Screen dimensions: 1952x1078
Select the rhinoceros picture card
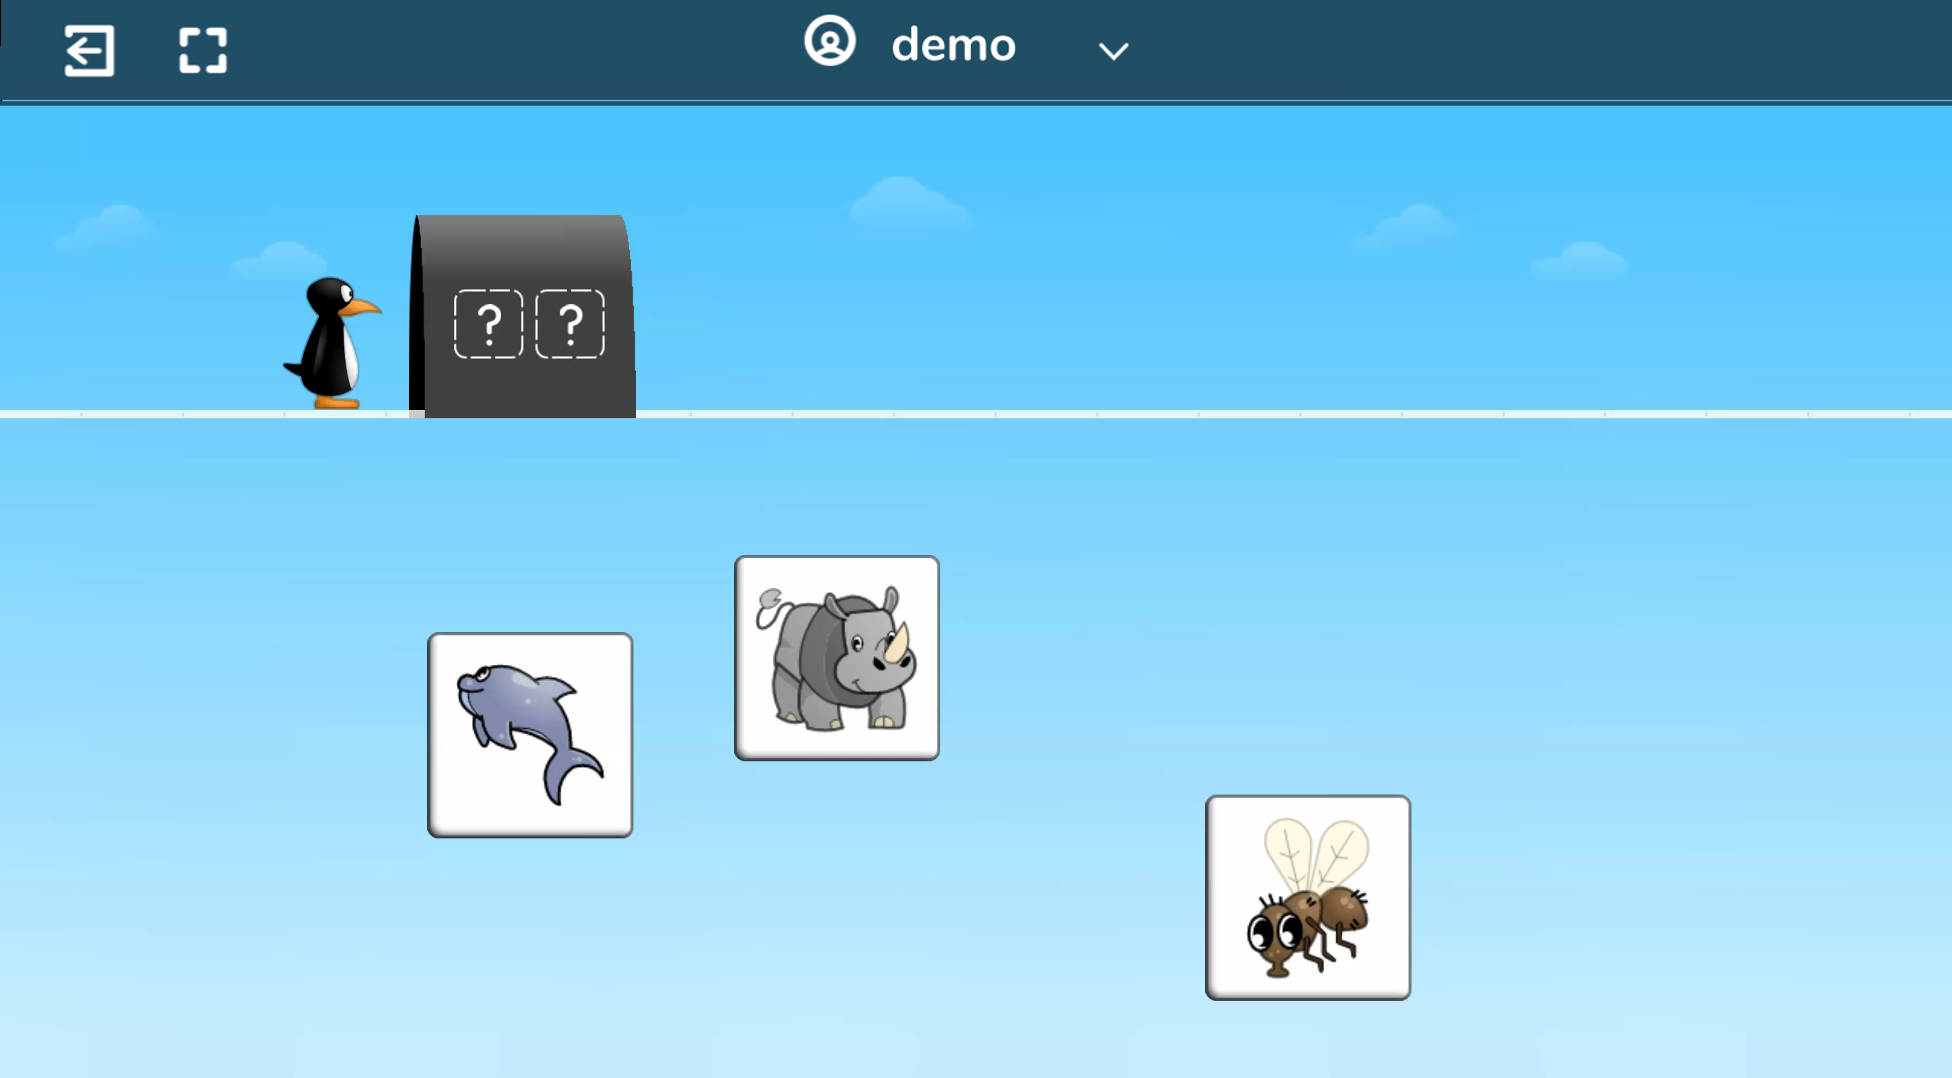click(837, 658)
